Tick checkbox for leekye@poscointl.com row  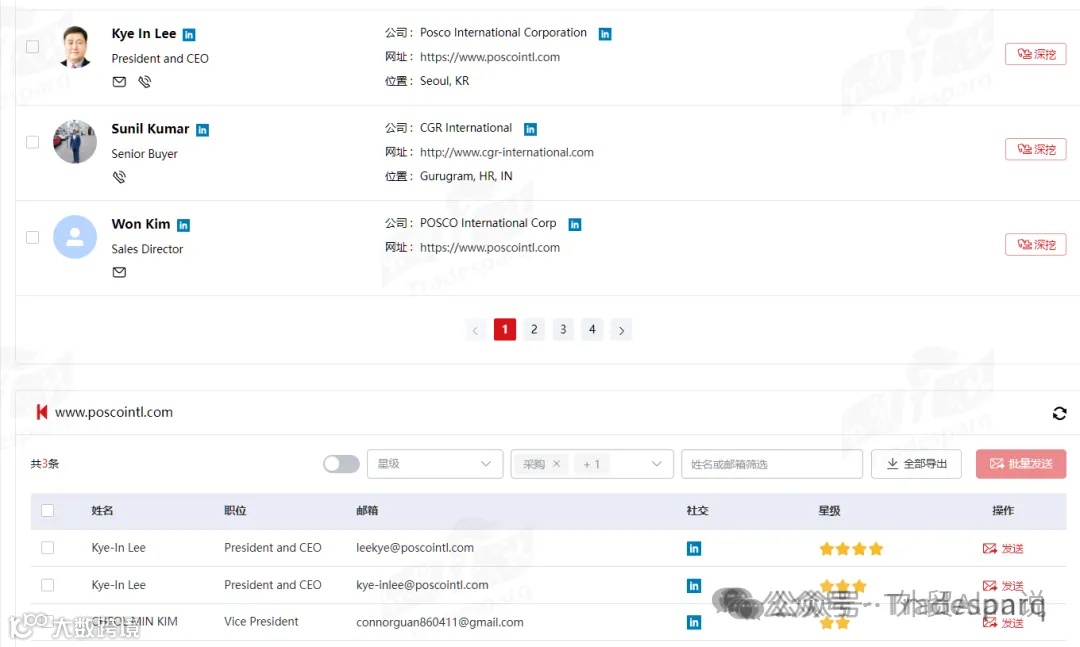click(48, 548)
